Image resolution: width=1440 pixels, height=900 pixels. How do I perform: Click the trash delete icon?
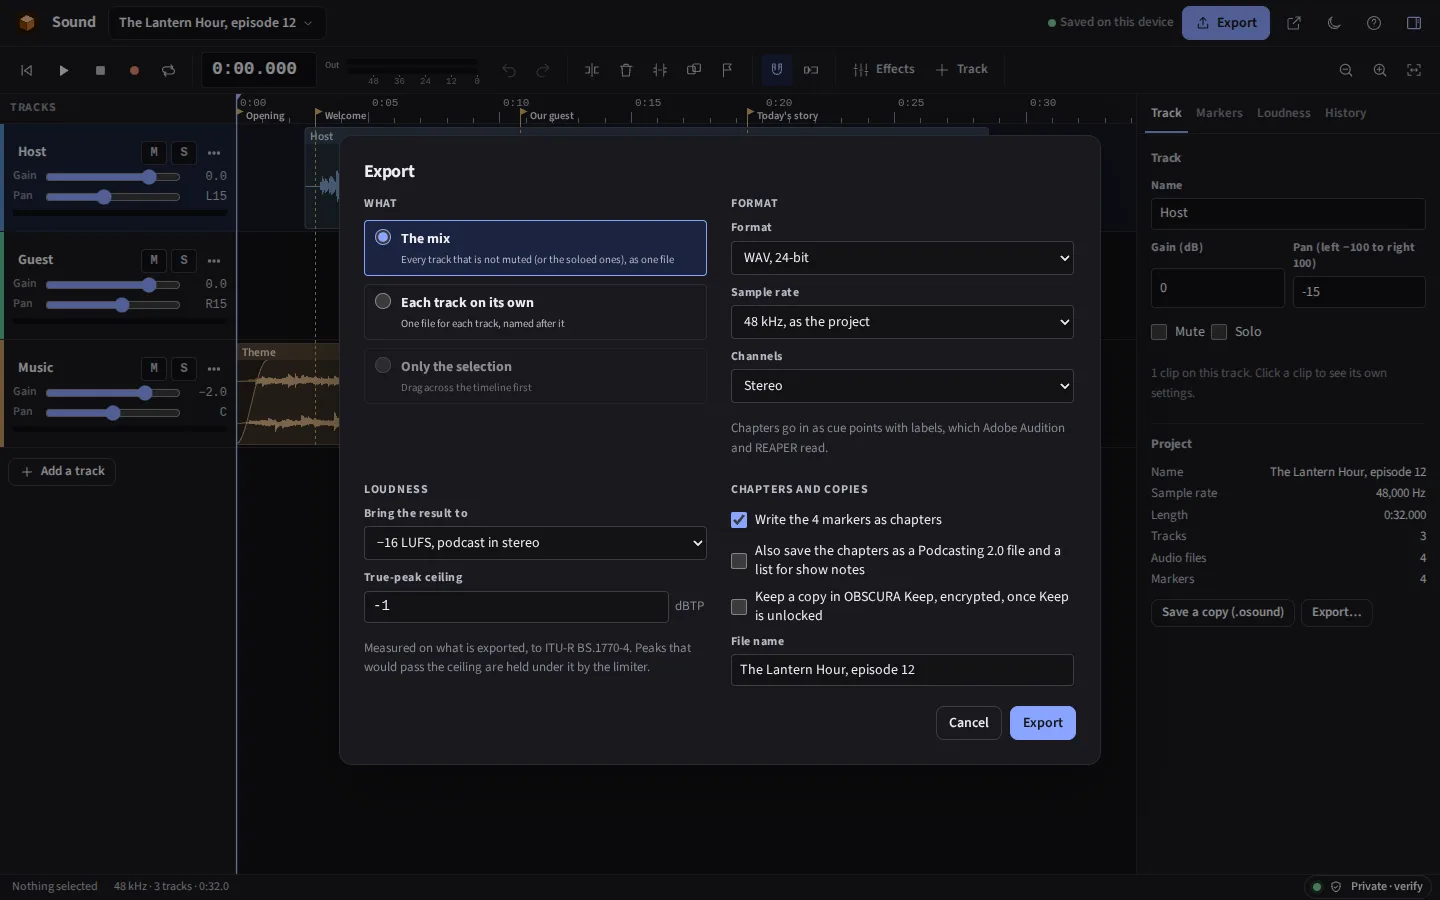click(626, 70)
